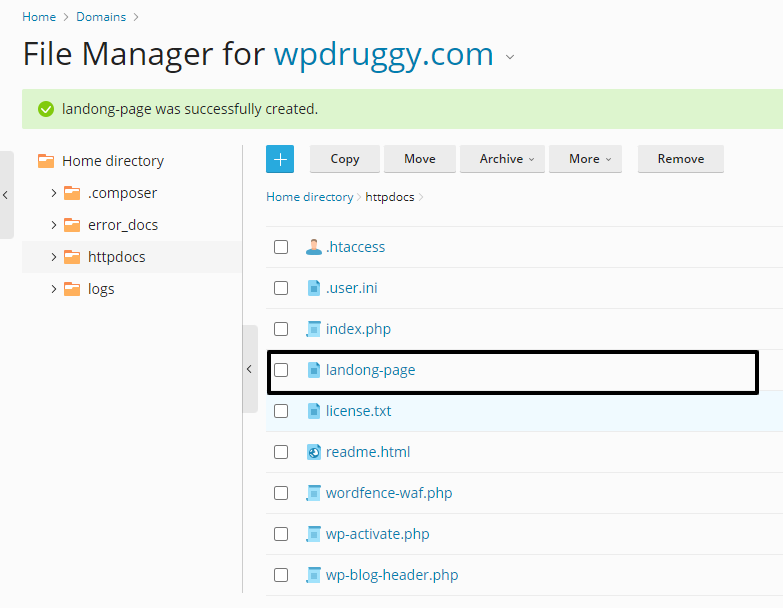
Task: Click the .htaccess user icon
Action: (x=314, y=247)
